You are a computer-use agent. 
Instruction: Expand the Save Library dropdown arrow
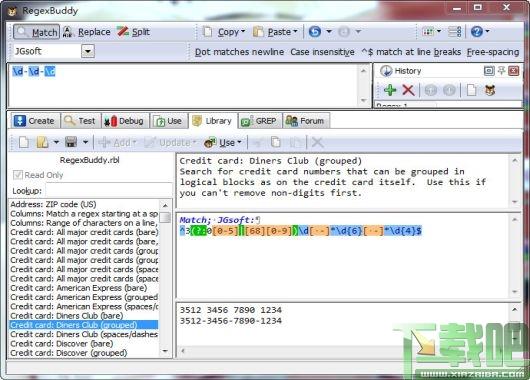86,143
